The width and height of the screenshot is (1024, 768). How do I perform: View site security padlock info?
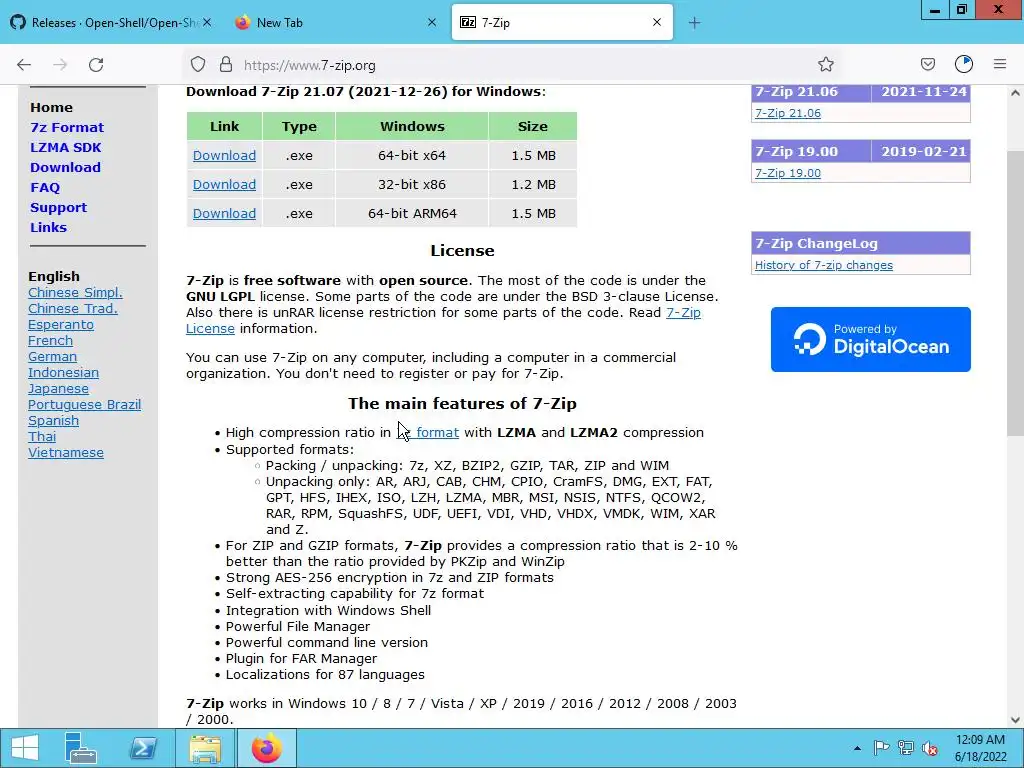(x=226, y=65)
